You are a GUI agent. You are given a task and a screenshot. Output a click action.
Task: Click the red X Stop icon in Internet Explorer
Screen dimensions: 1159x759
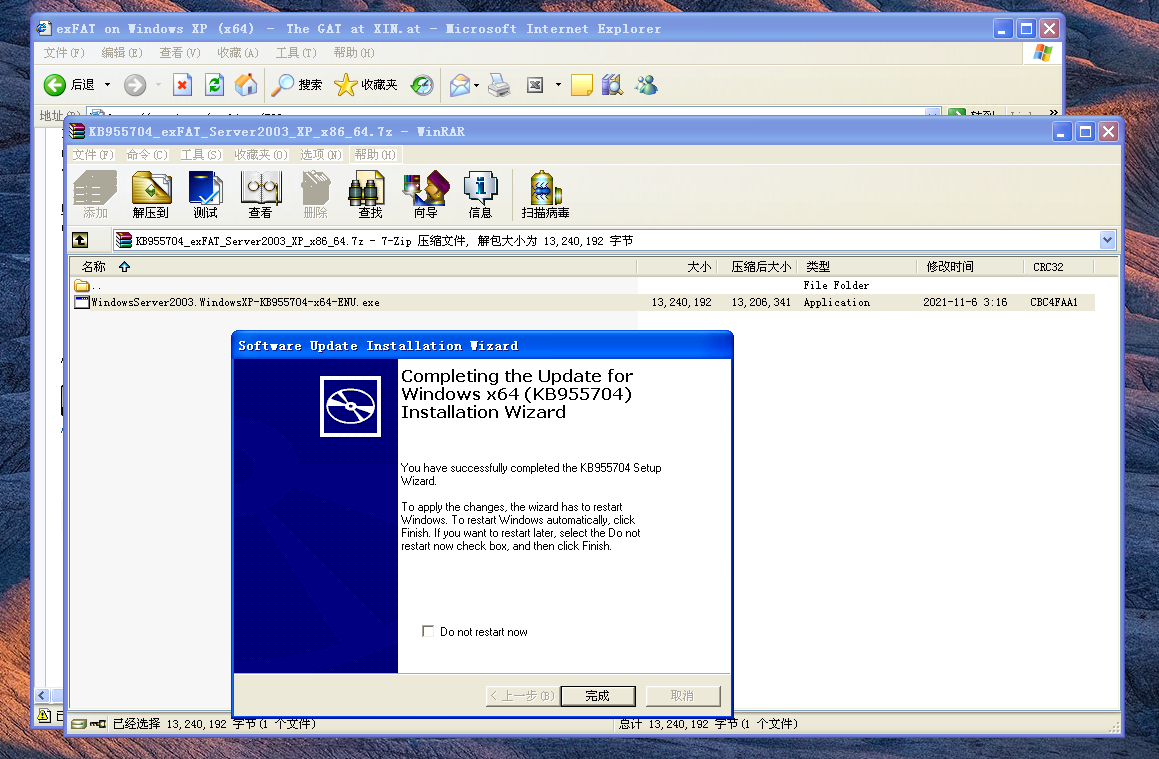coord(183,85)
